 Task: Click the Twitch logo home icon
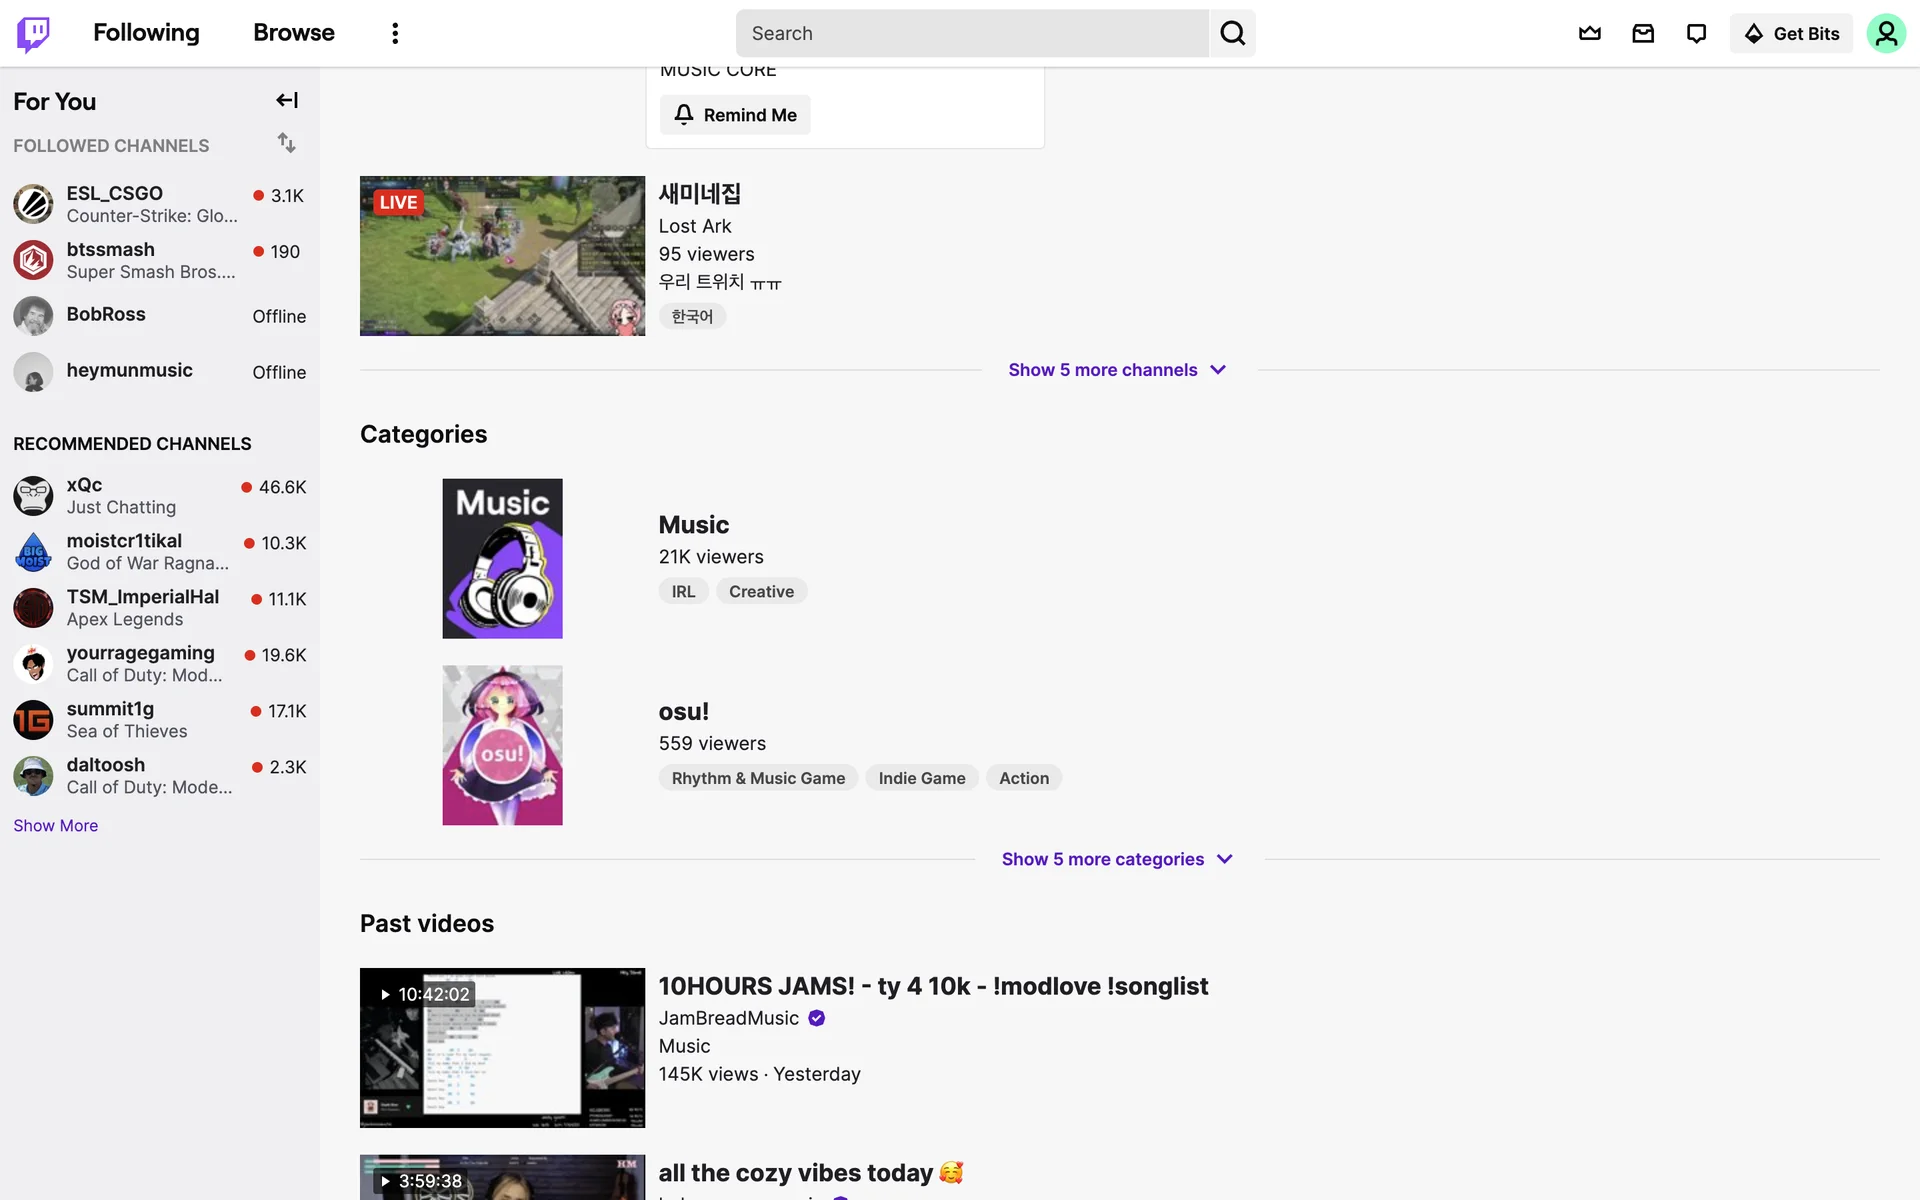pyautogui.click(x=33, y=33)
